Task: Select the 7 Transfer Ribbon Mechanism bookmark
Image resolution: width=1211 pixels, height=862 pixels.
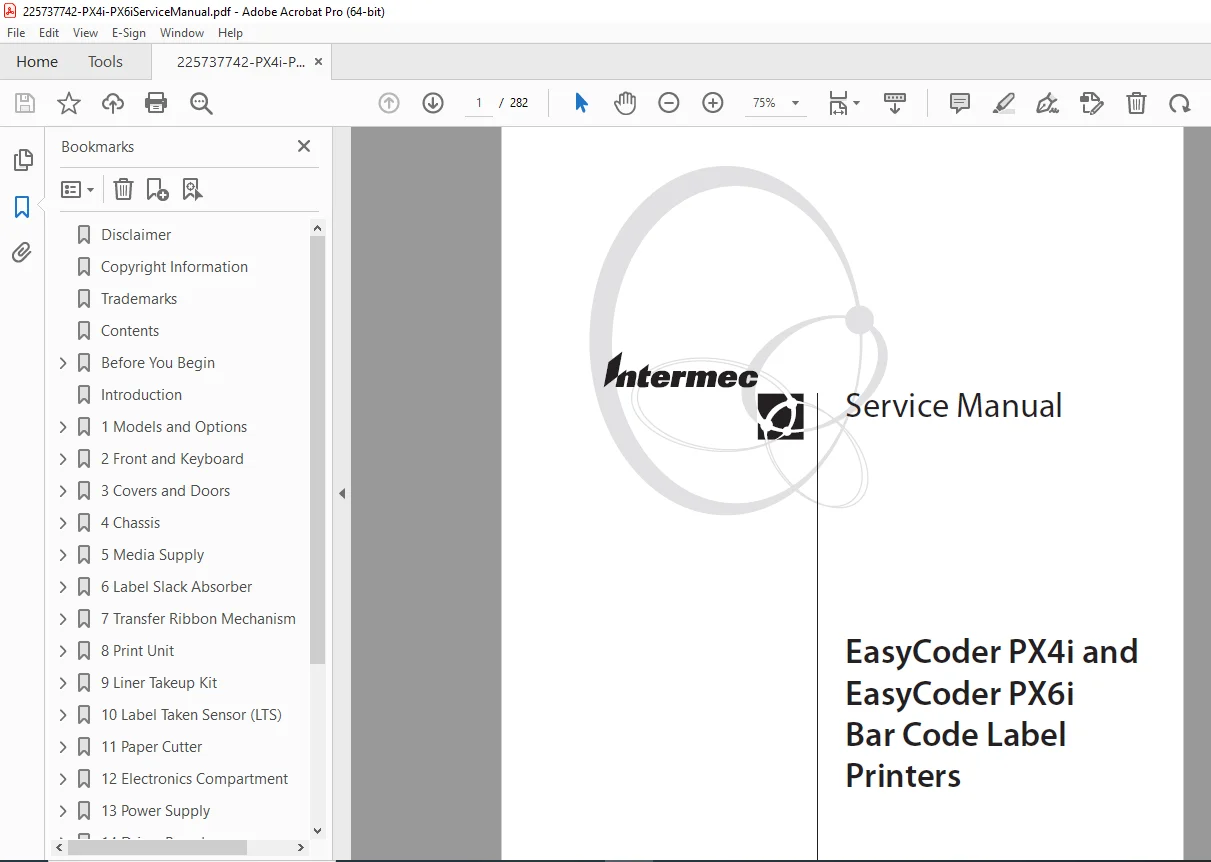Action: (198, 619)
